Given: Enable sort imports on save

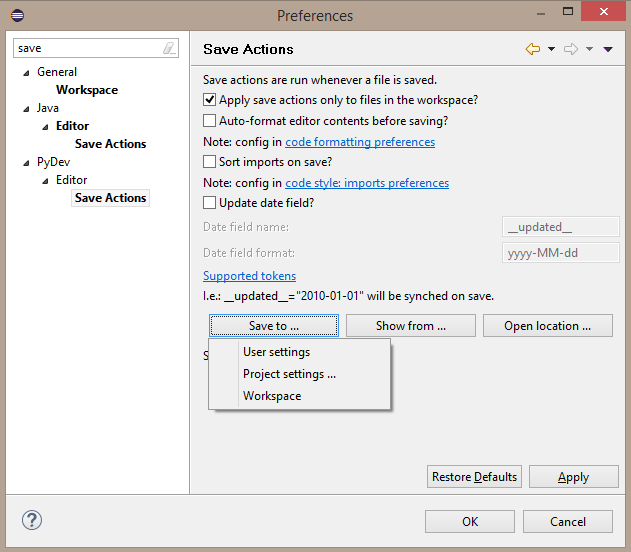Looking at the screenshot, I should tap(209, 162).
